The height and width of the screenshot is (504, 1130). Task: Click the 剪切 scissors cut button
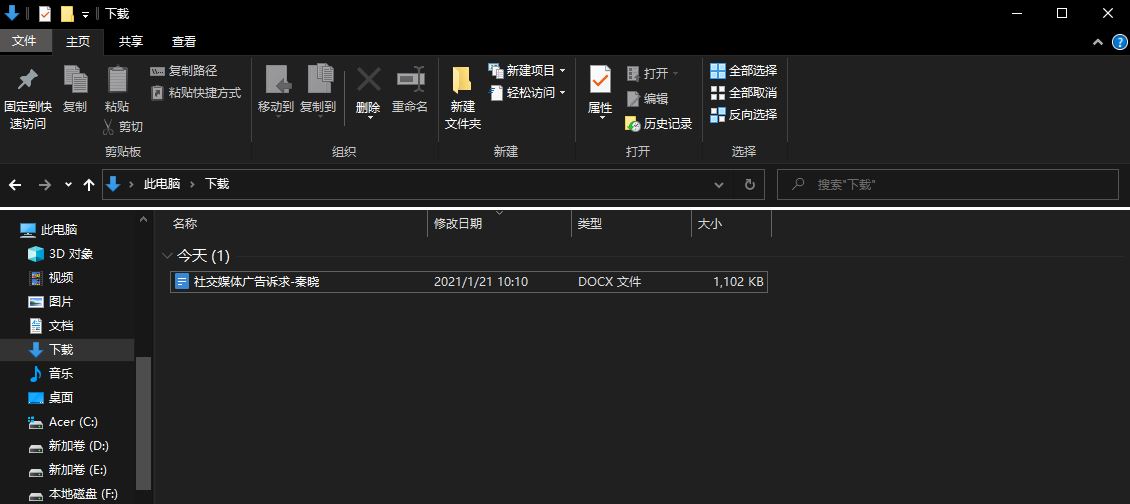pos(123,127)
